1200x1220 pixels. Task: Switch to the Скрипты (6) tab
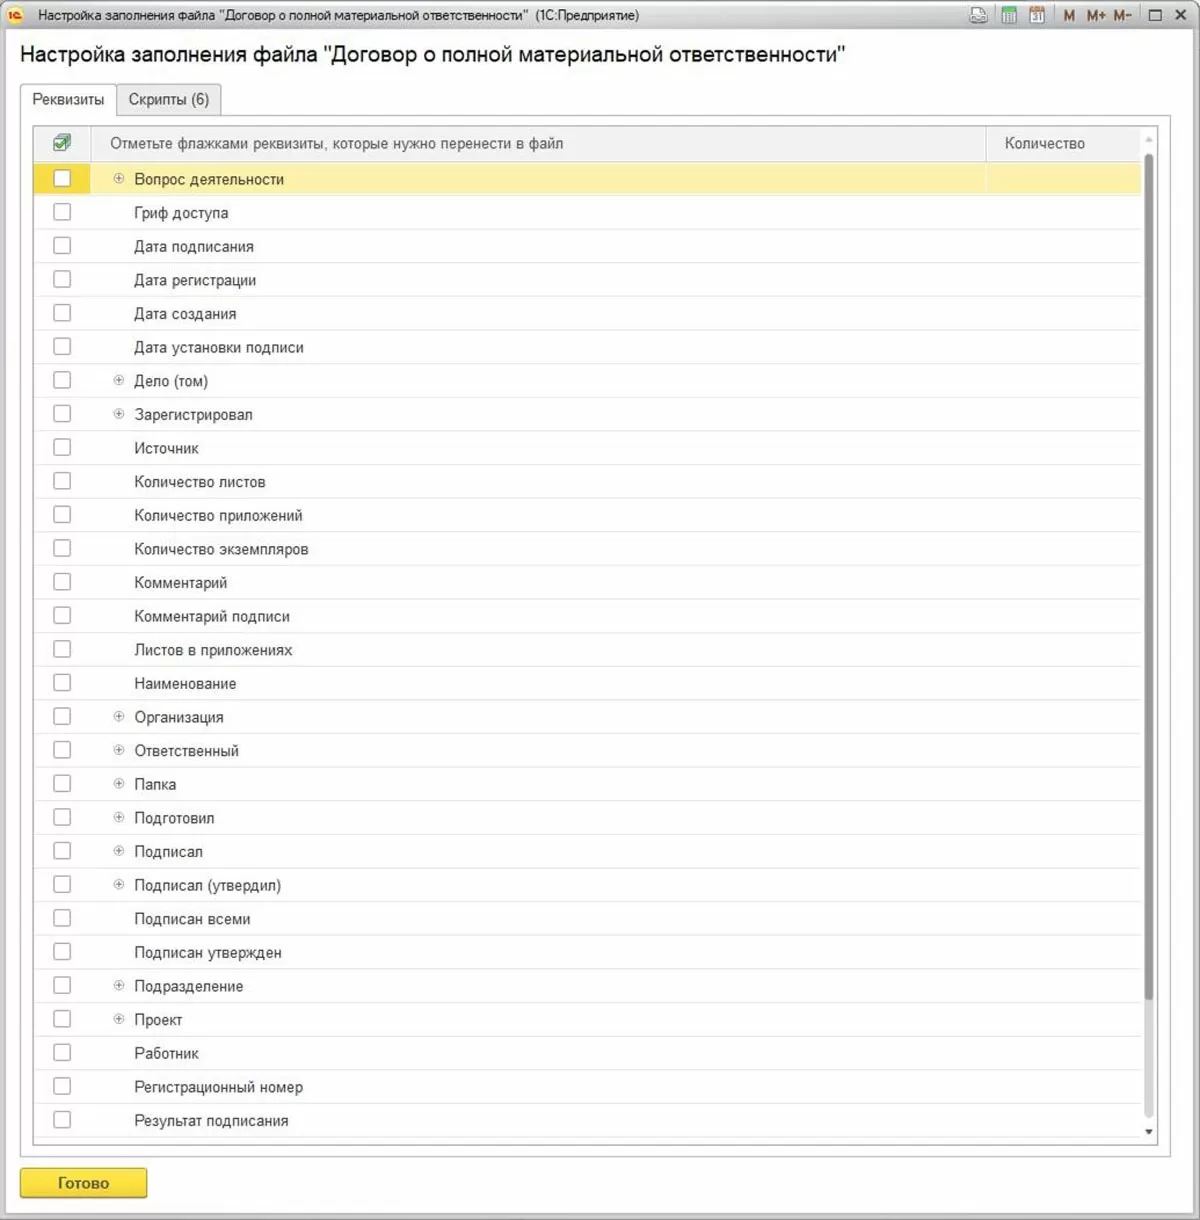tap(169, 99)
